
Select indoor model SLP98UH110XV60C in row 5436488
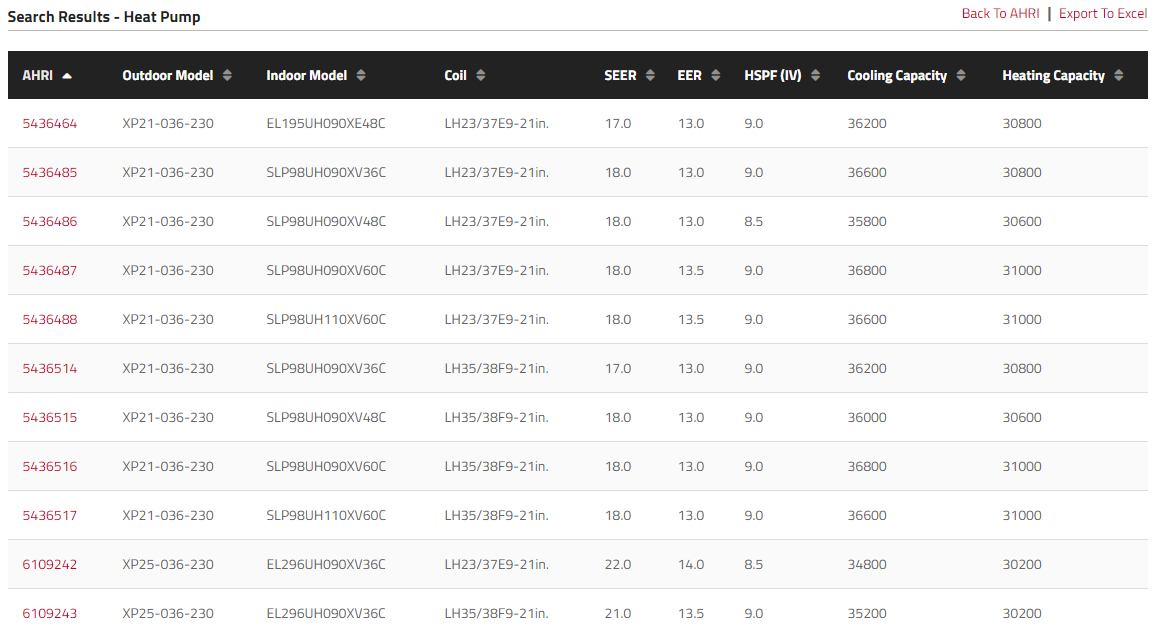326,319
